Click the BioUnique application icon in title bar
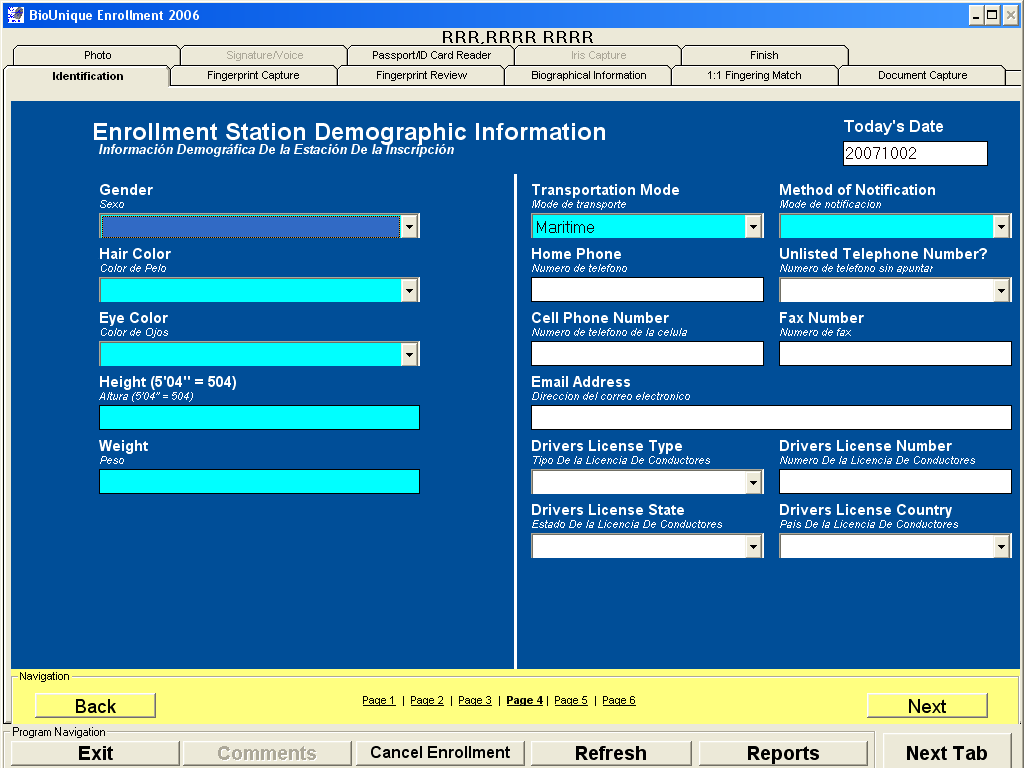 point(15,14)
